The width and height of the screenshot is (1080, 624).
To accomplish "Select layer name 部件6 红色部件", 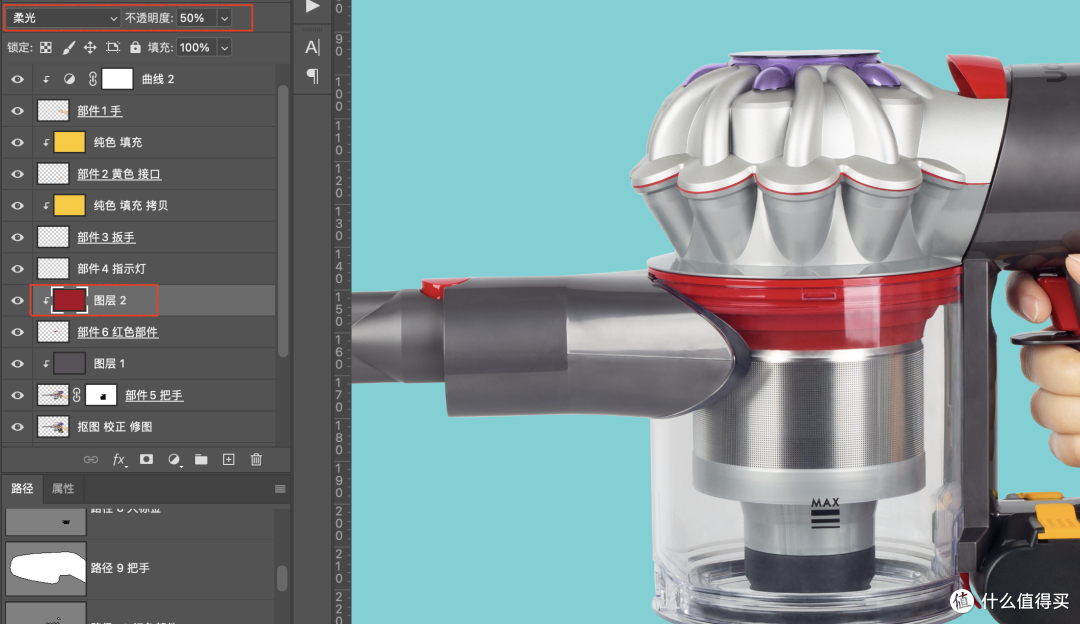I will pos(118,332).
